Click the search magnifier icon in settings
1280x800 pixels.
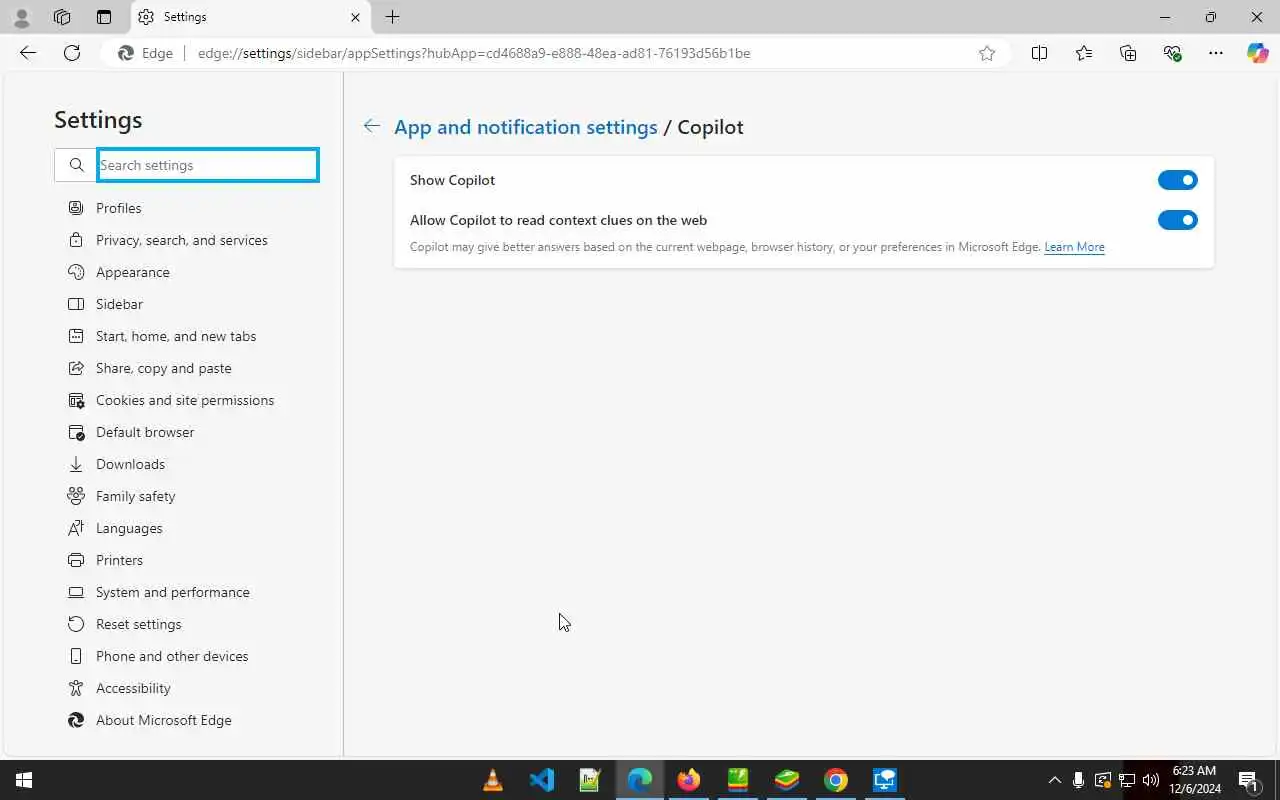pos(76,165)
